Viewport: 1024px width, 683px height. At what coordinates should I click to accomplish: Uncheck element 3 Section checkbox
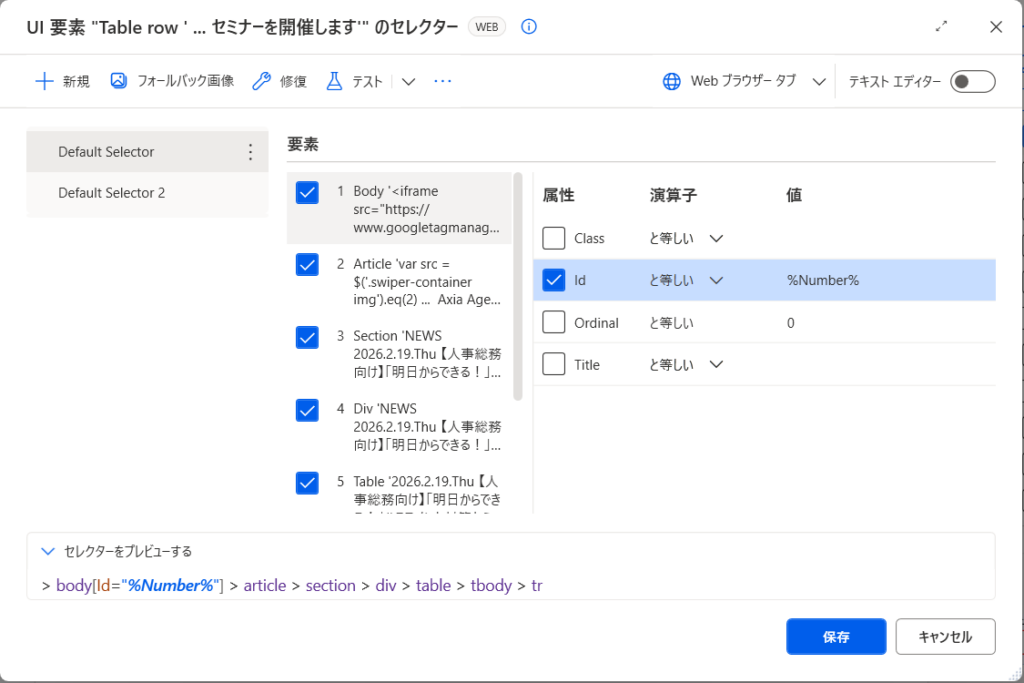click(307, 337)
